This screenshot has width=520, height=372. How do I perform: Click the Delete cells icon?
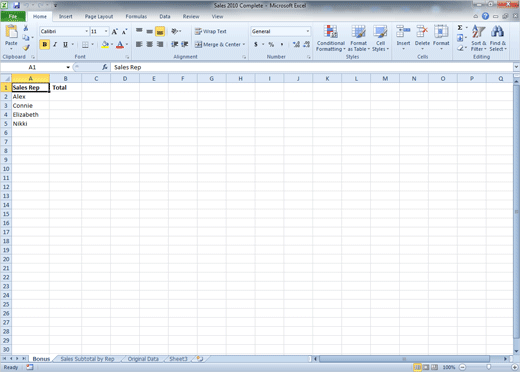tap(422, 32)
